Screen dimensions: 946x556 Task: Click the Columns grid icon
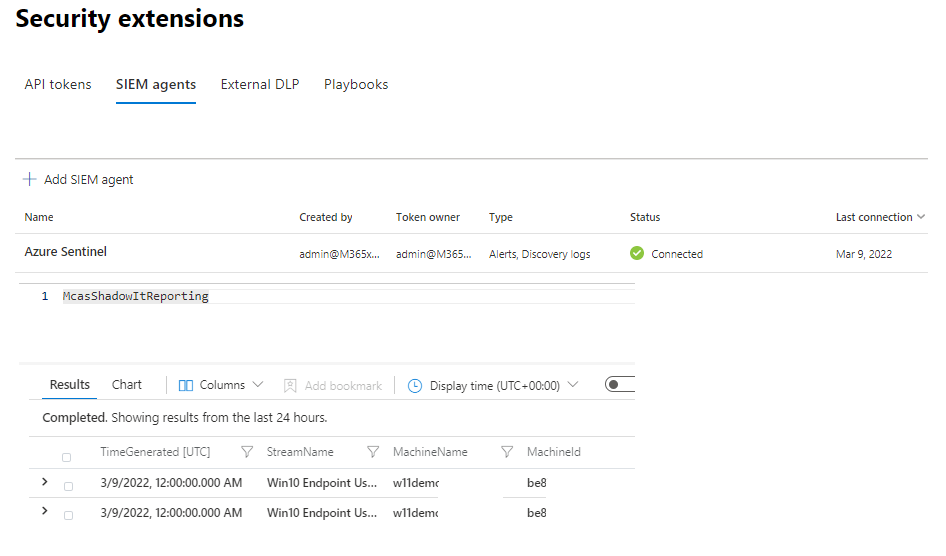(x=186, y=385)
